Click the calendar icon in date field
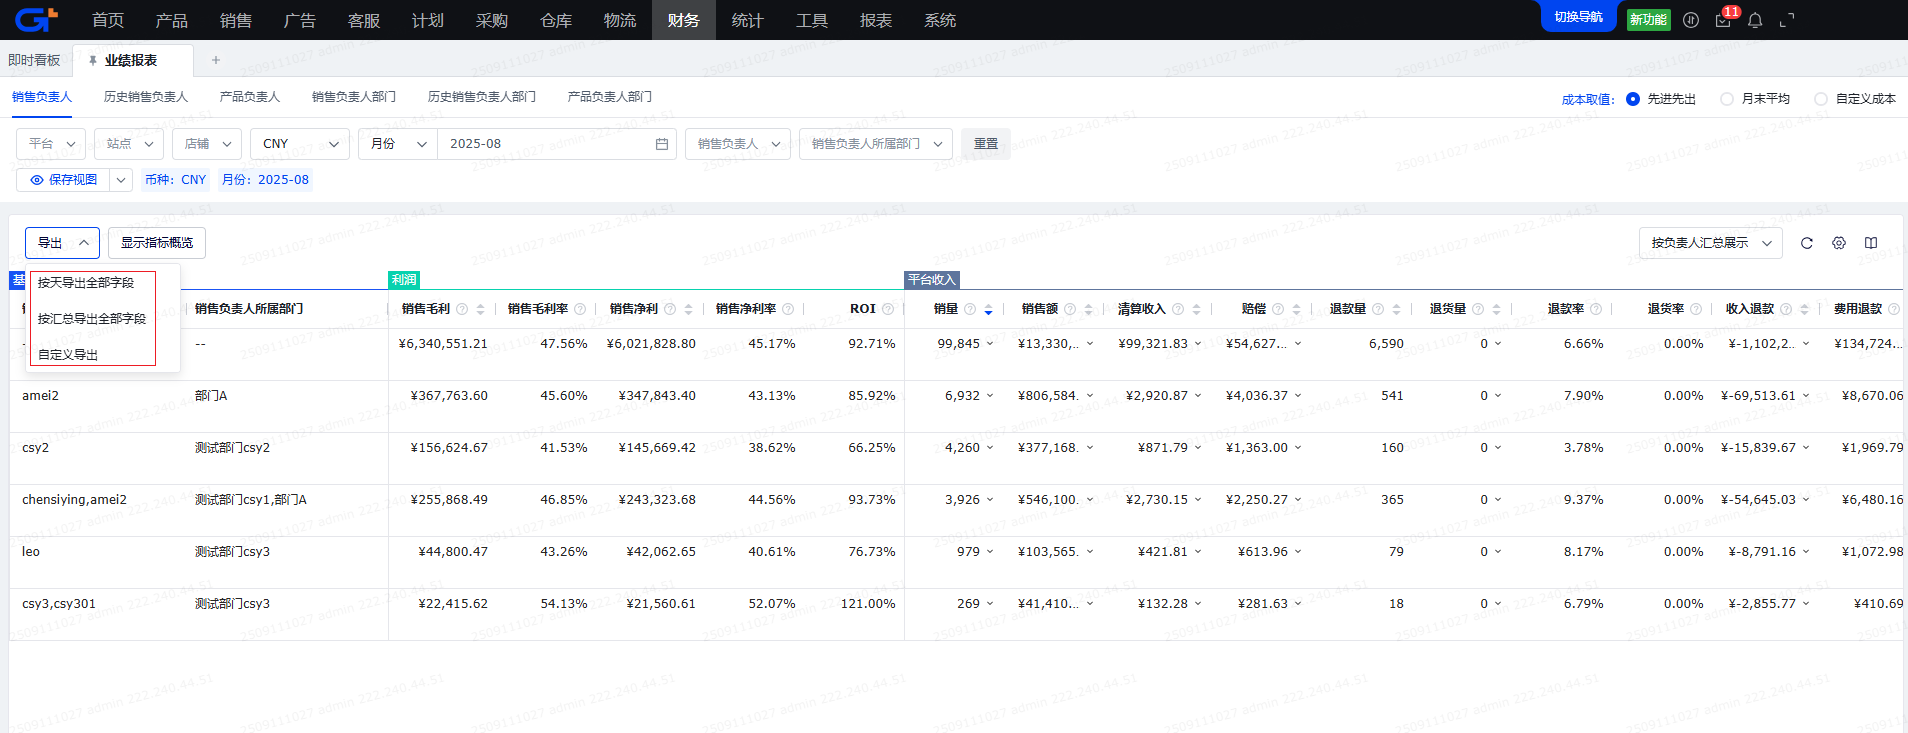Viewport: 1908px width, 733px height. [661, 144]
